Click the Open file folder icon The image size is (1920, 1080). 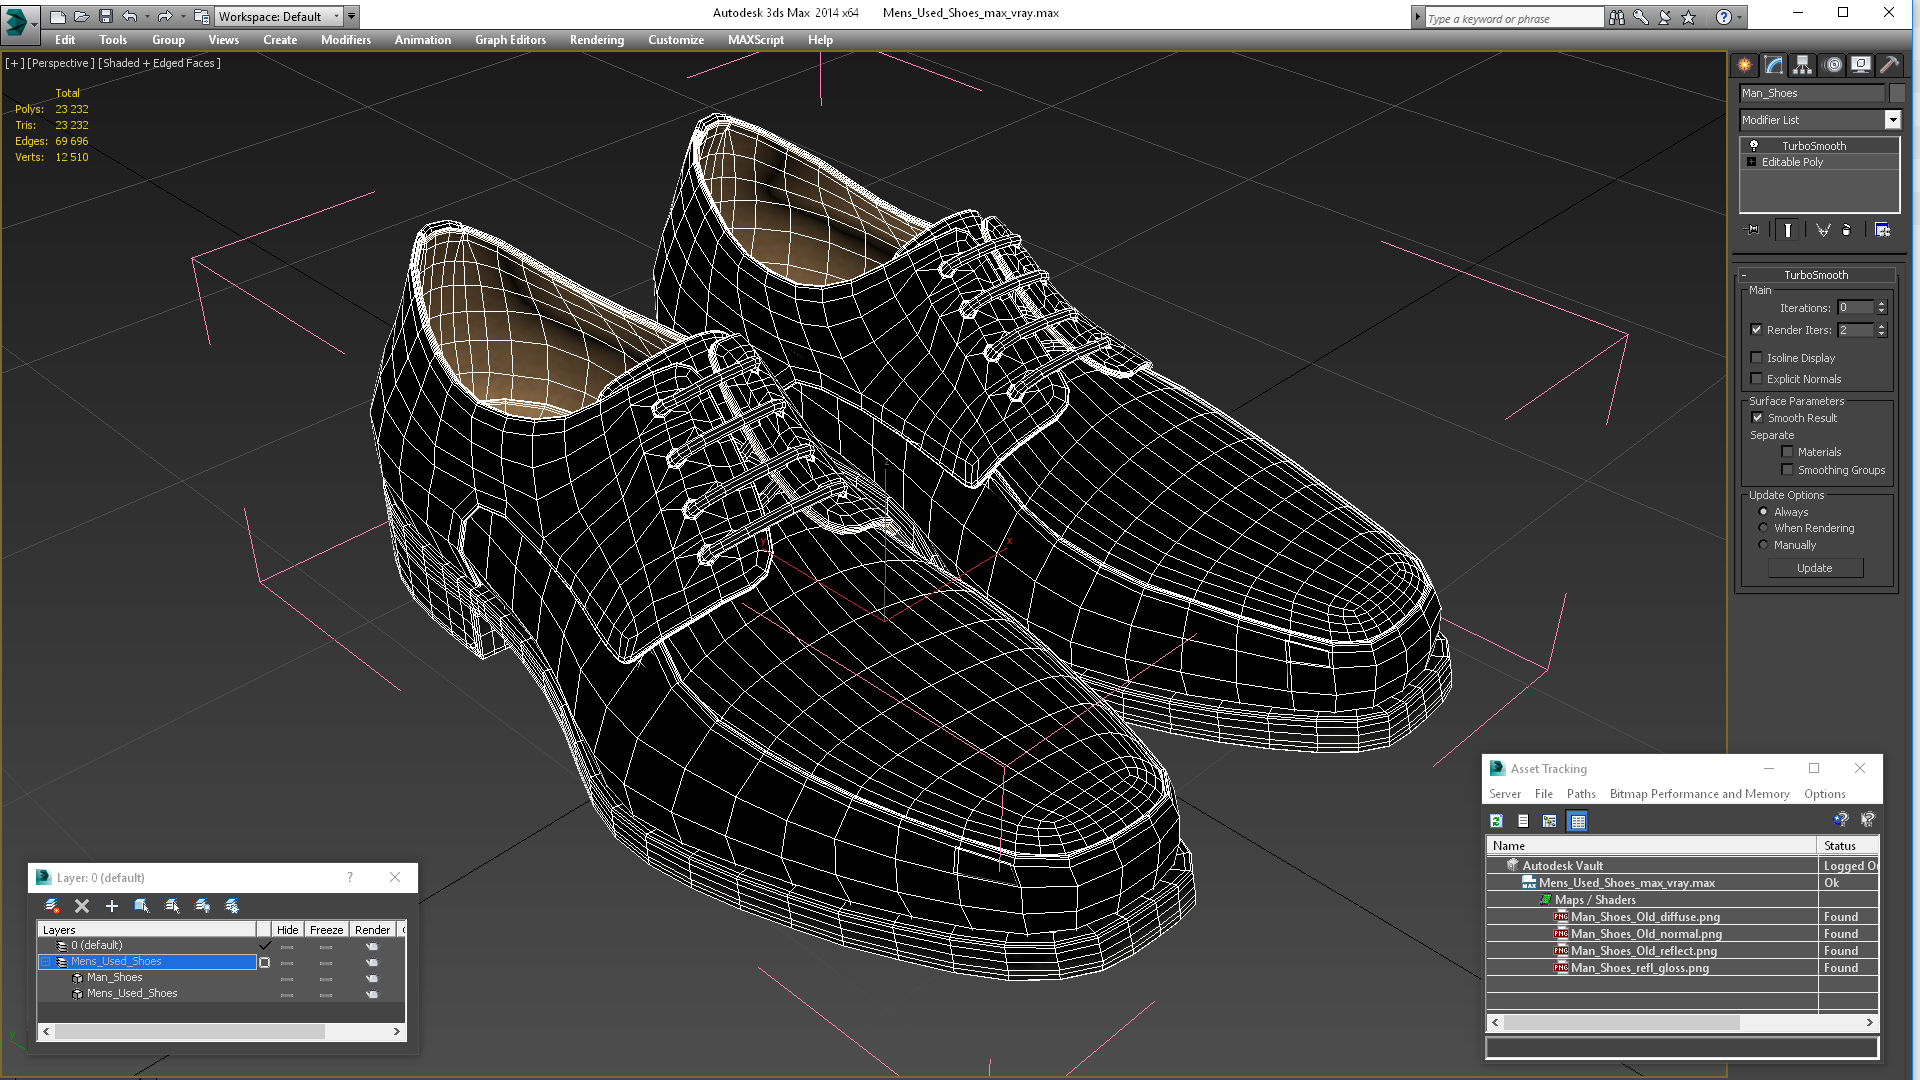pyautogui.click(x=81, y=16)
